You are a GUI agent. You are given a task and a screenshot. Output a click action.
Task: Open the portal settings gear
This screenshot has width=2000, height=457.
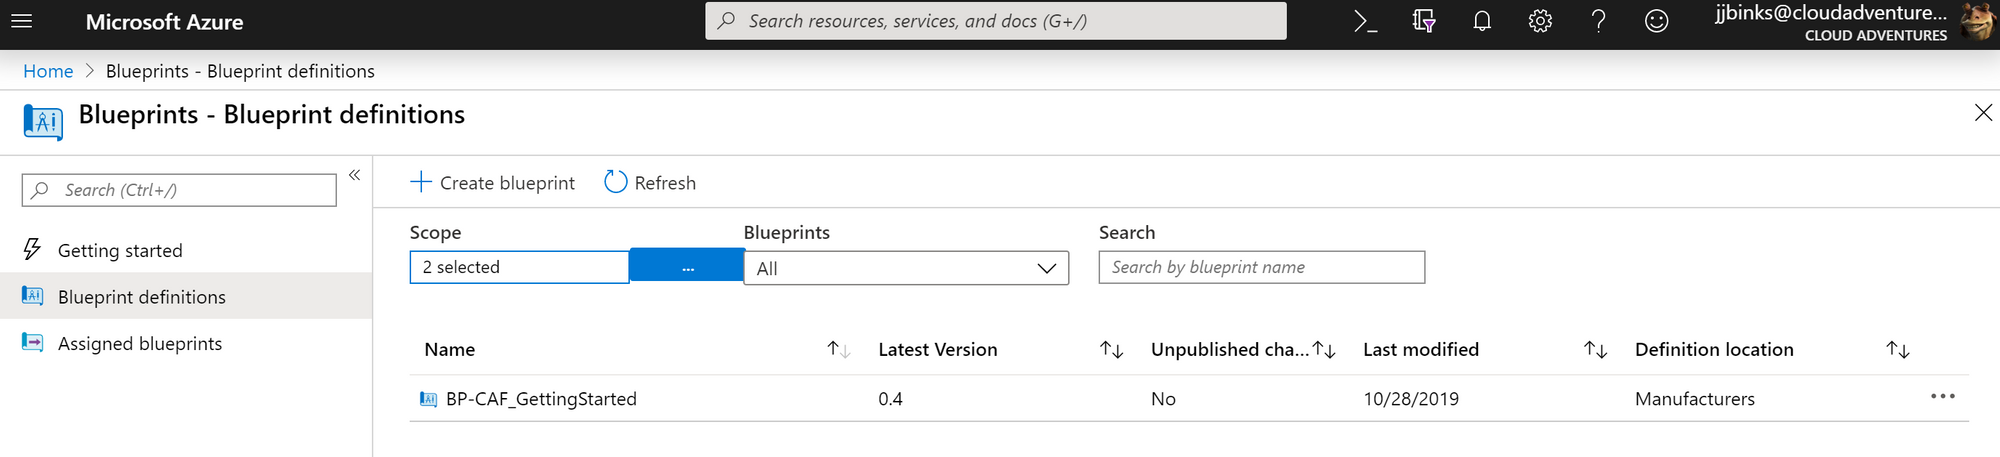click(1540, 21)
